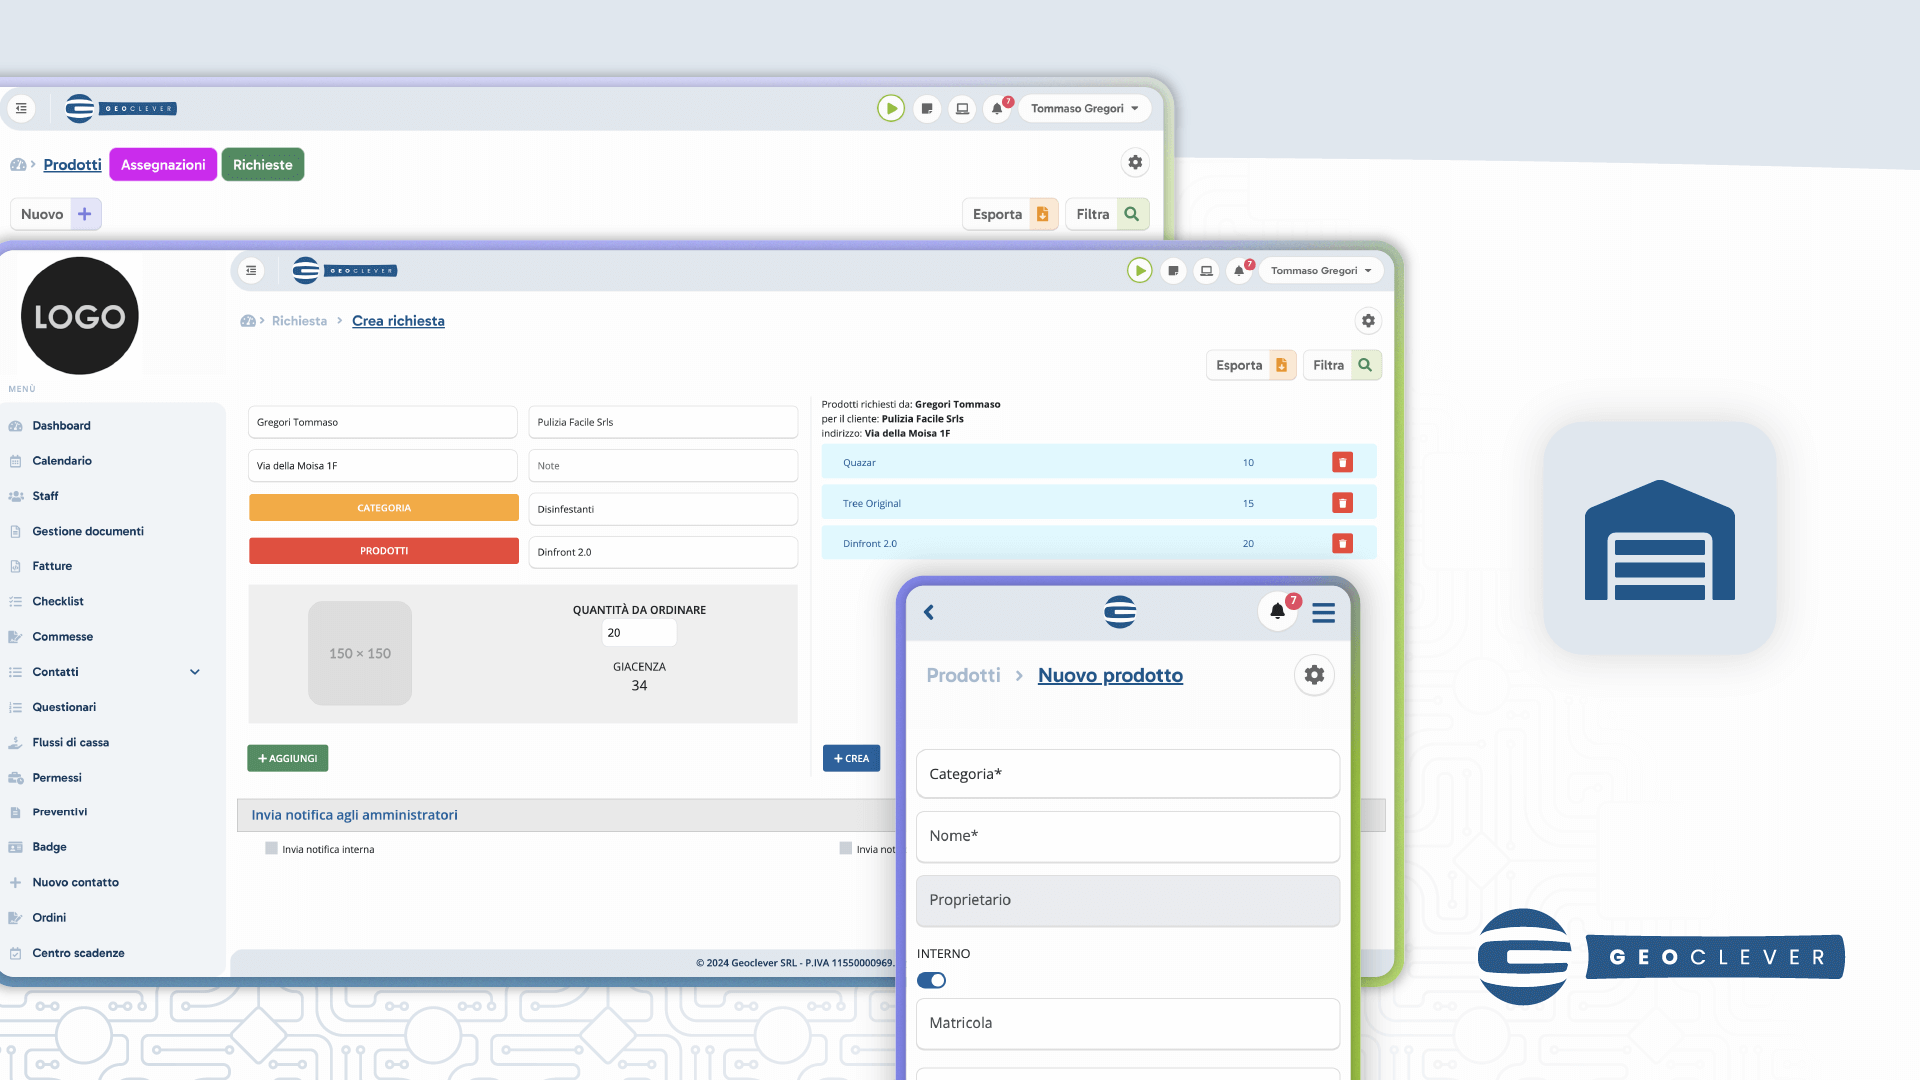The width and height of the screenshot is (1920, 1080).
Task: Open the Disinfestanti category dropdown
Action: point(663,509)
